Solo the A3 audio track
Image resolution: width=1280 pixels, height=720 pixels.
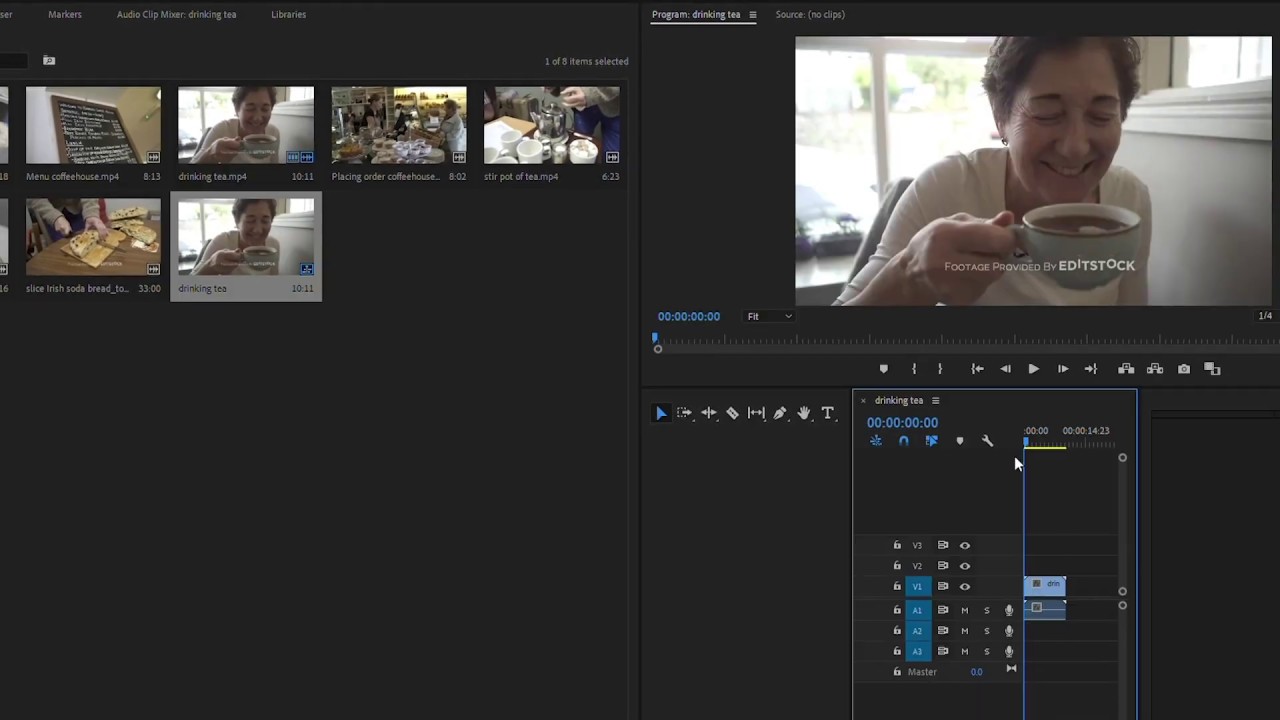tap(987, 651)
